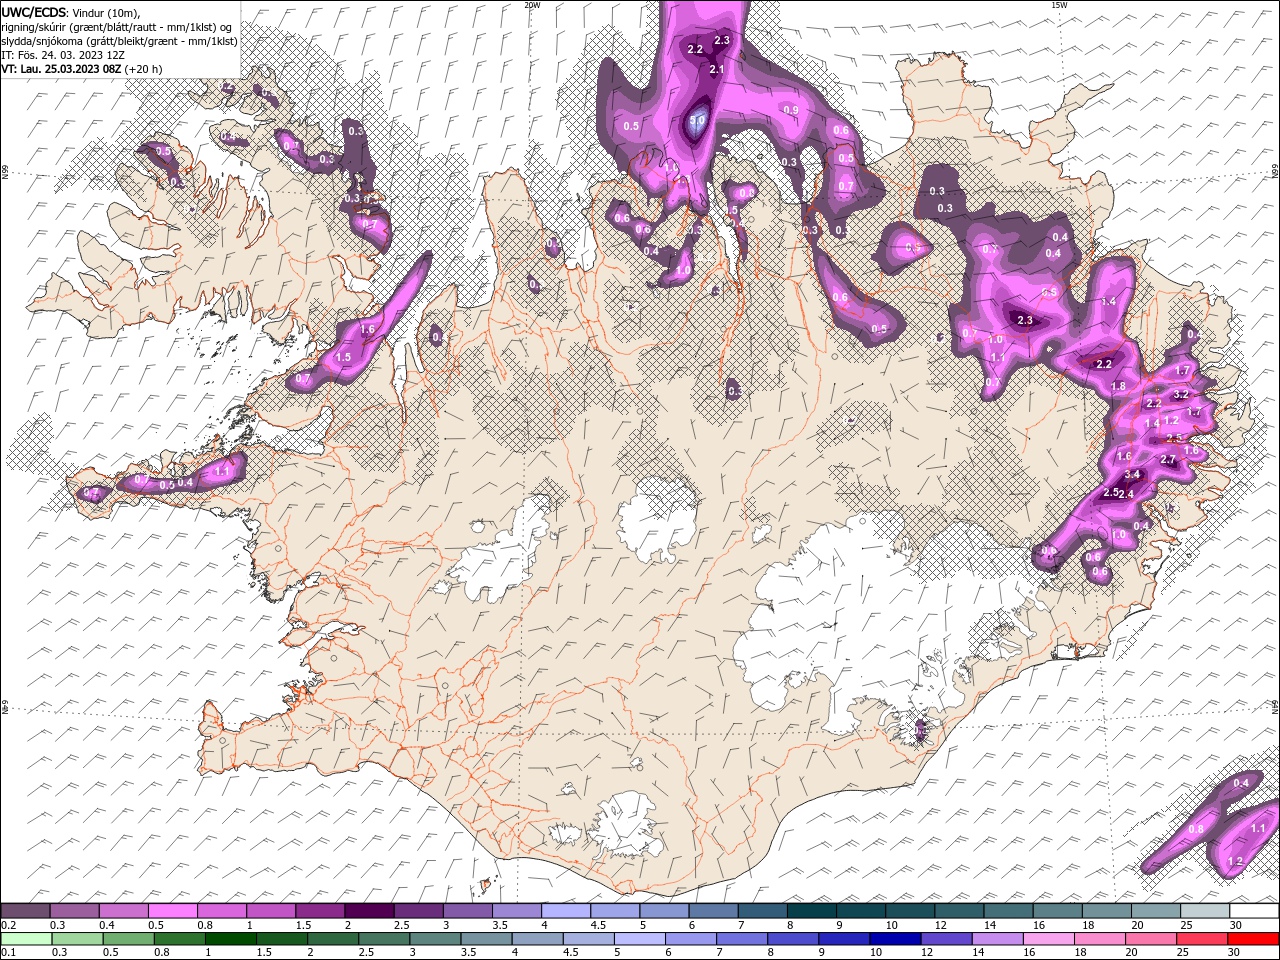Click the '2.4' precipitation value on the map
The image size is (1280, 960).
[x=1125, y=494]
